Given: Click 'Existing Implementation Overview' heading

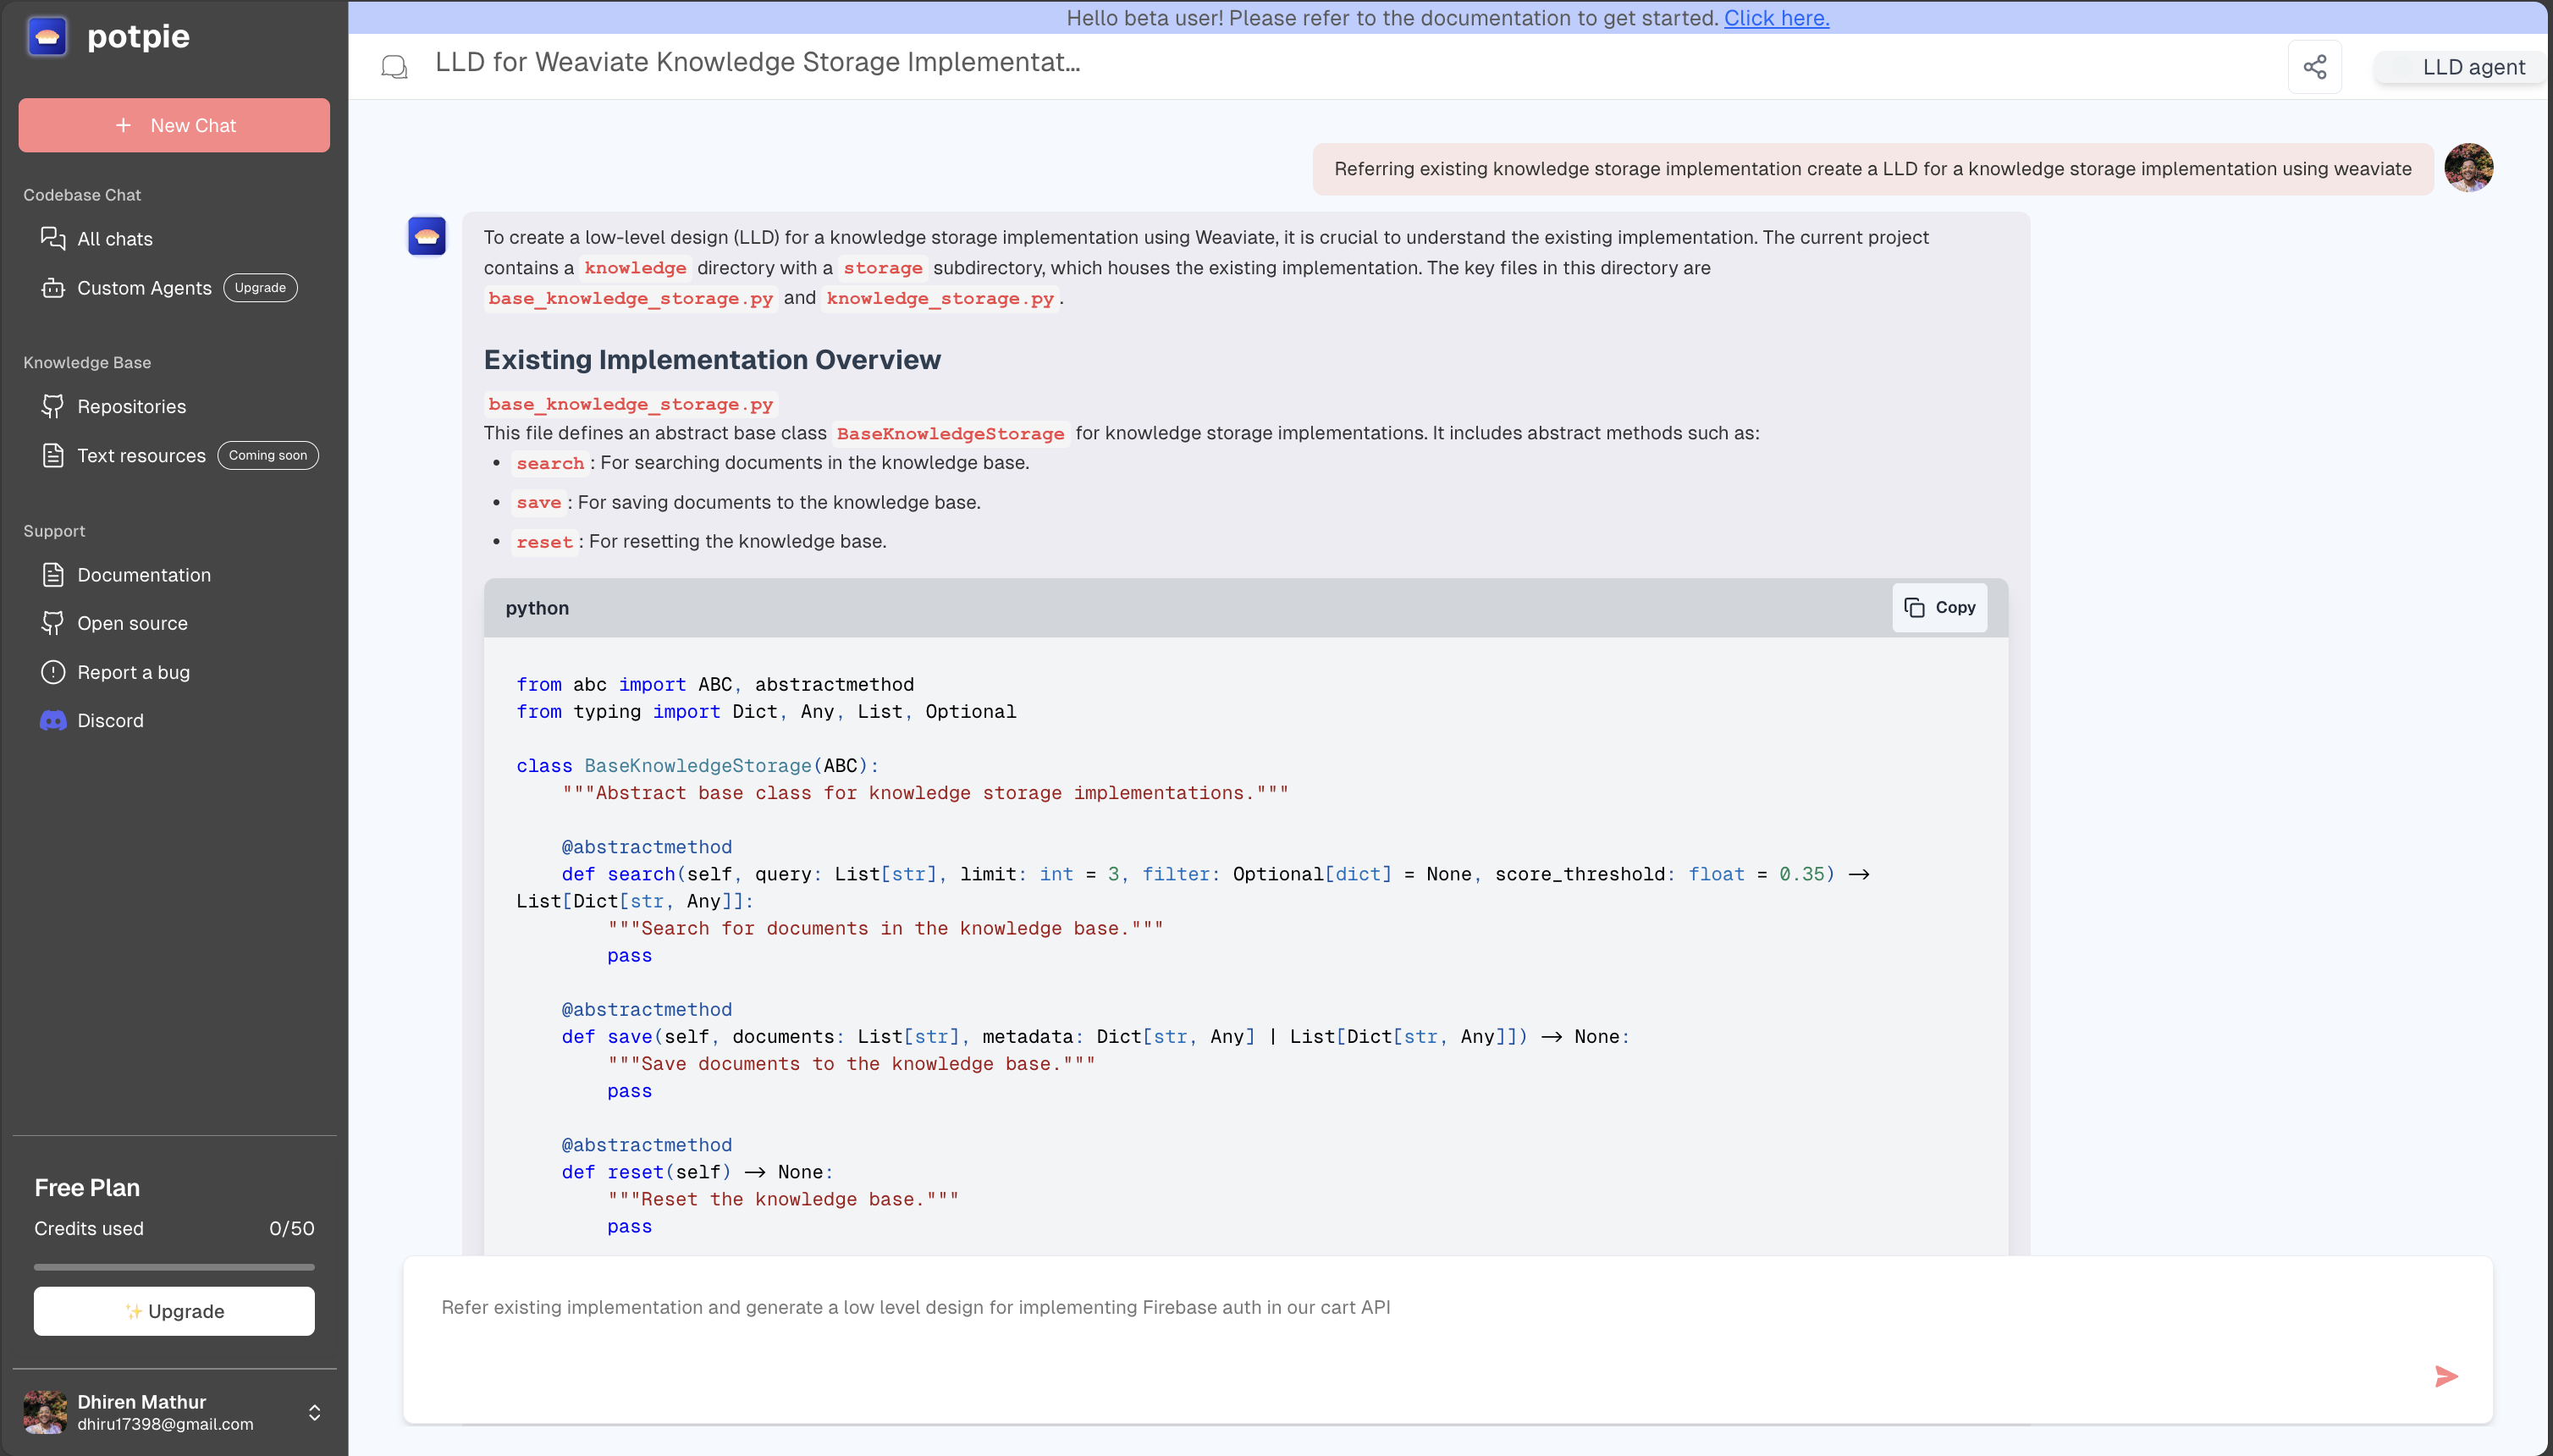Looking at the screenshot, I should [x=712, y=360].
